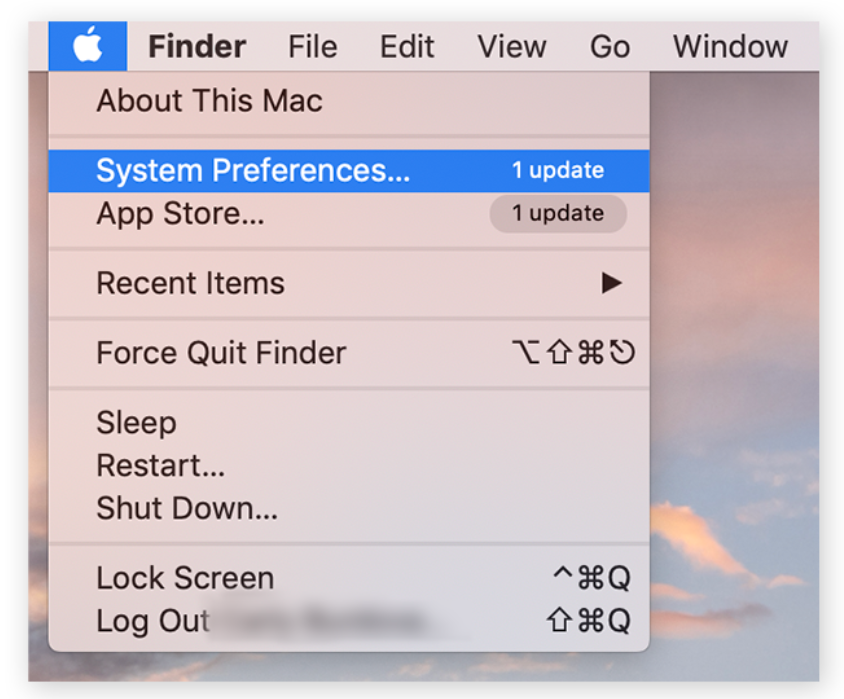
Task: Open the File menu
Action: coord(312,46)
